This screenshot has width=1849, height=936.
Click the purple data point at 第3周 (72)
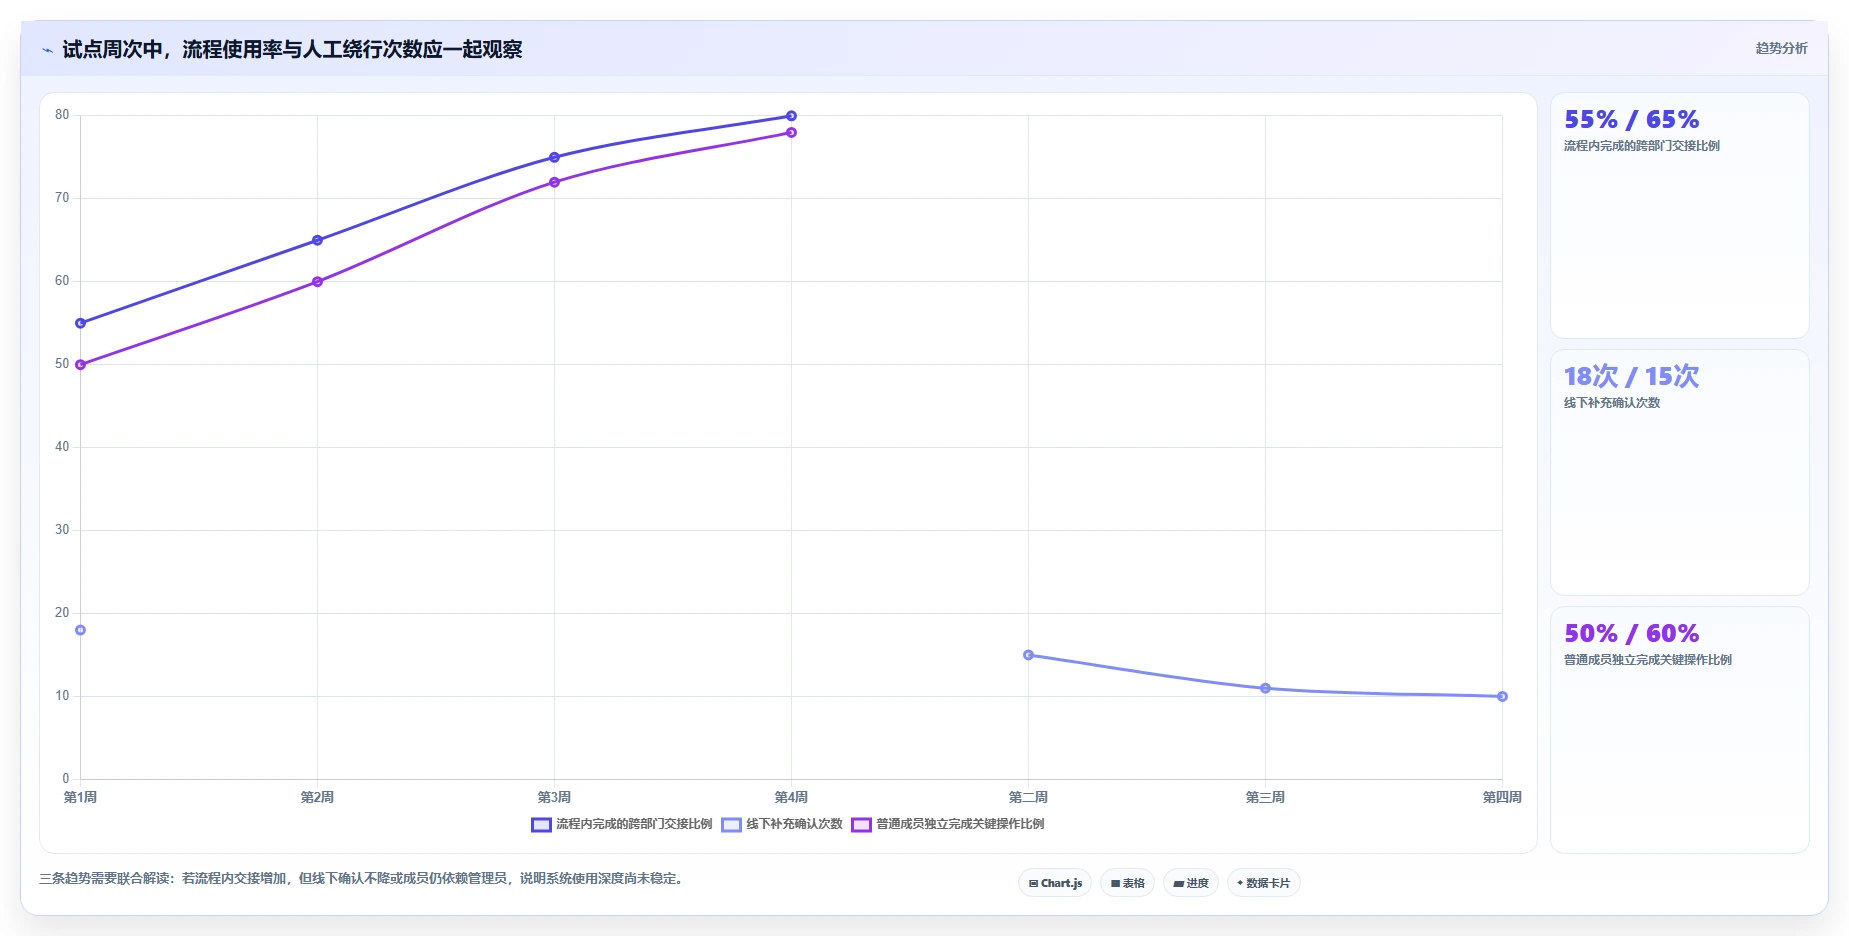(x=554, y=182)
